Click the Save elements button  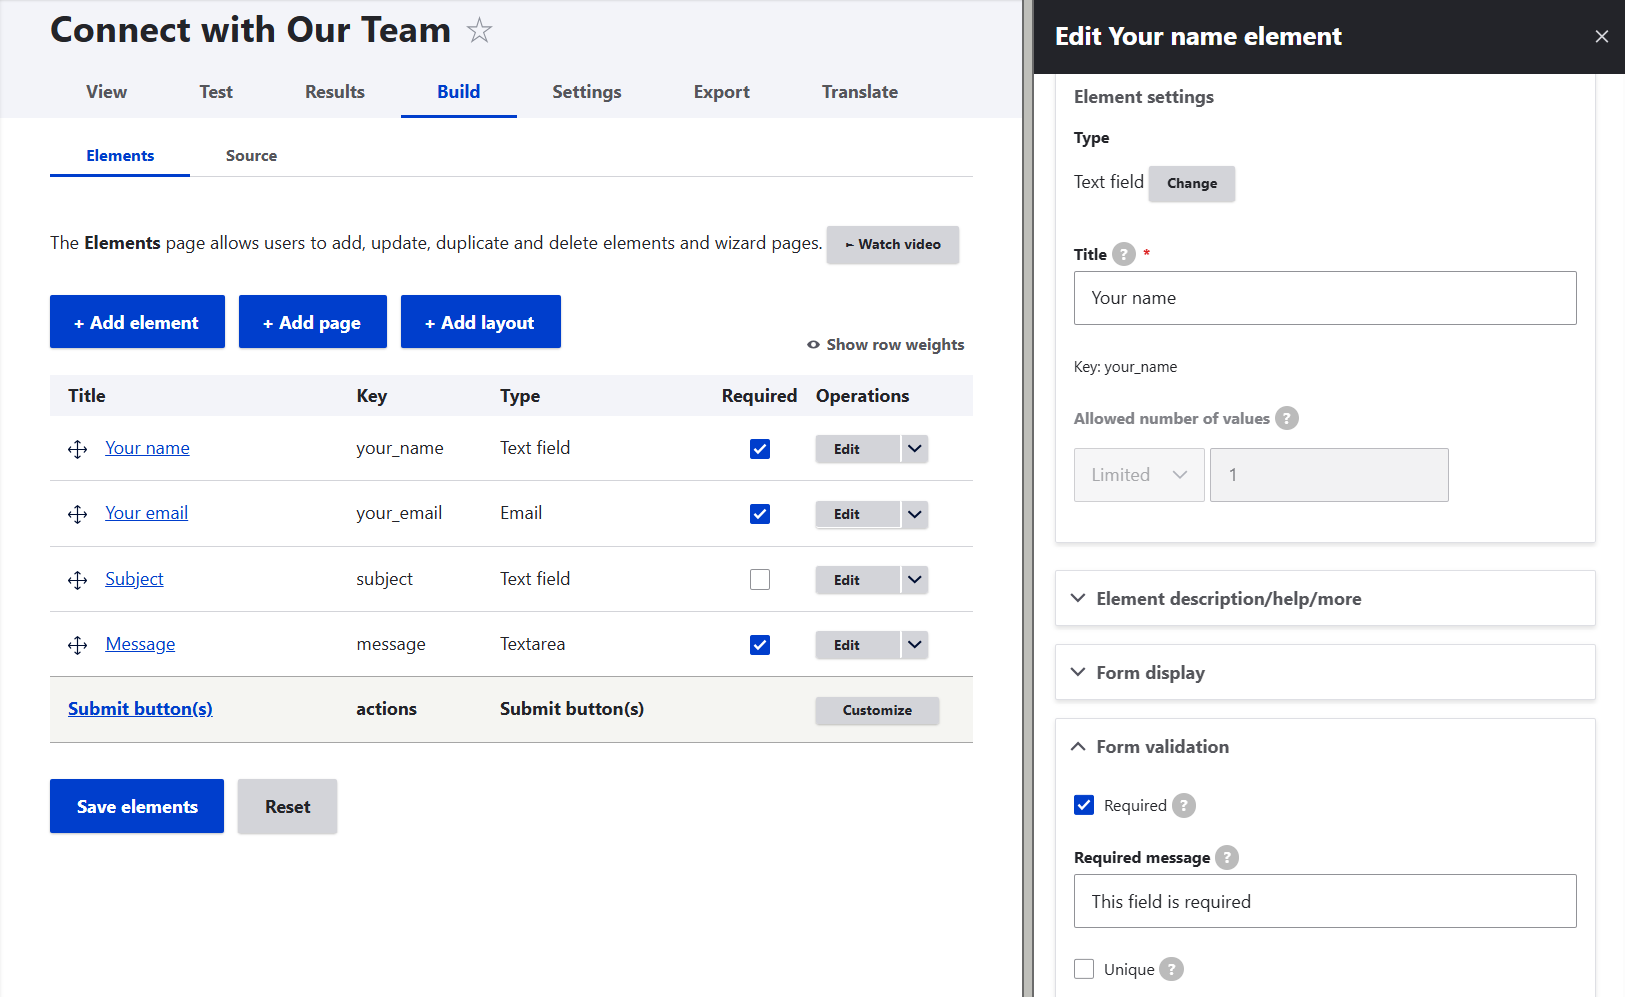click(x=137, y=806)
